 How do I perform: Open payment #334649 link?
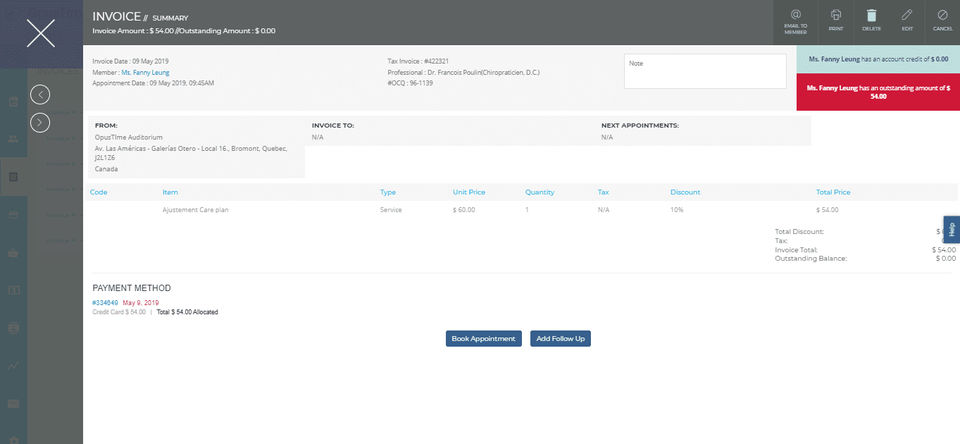[105, 303]
